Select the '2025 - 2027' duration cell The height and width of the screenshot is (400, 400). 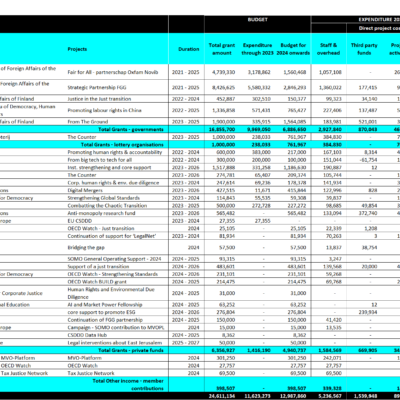tap(186, 343)
